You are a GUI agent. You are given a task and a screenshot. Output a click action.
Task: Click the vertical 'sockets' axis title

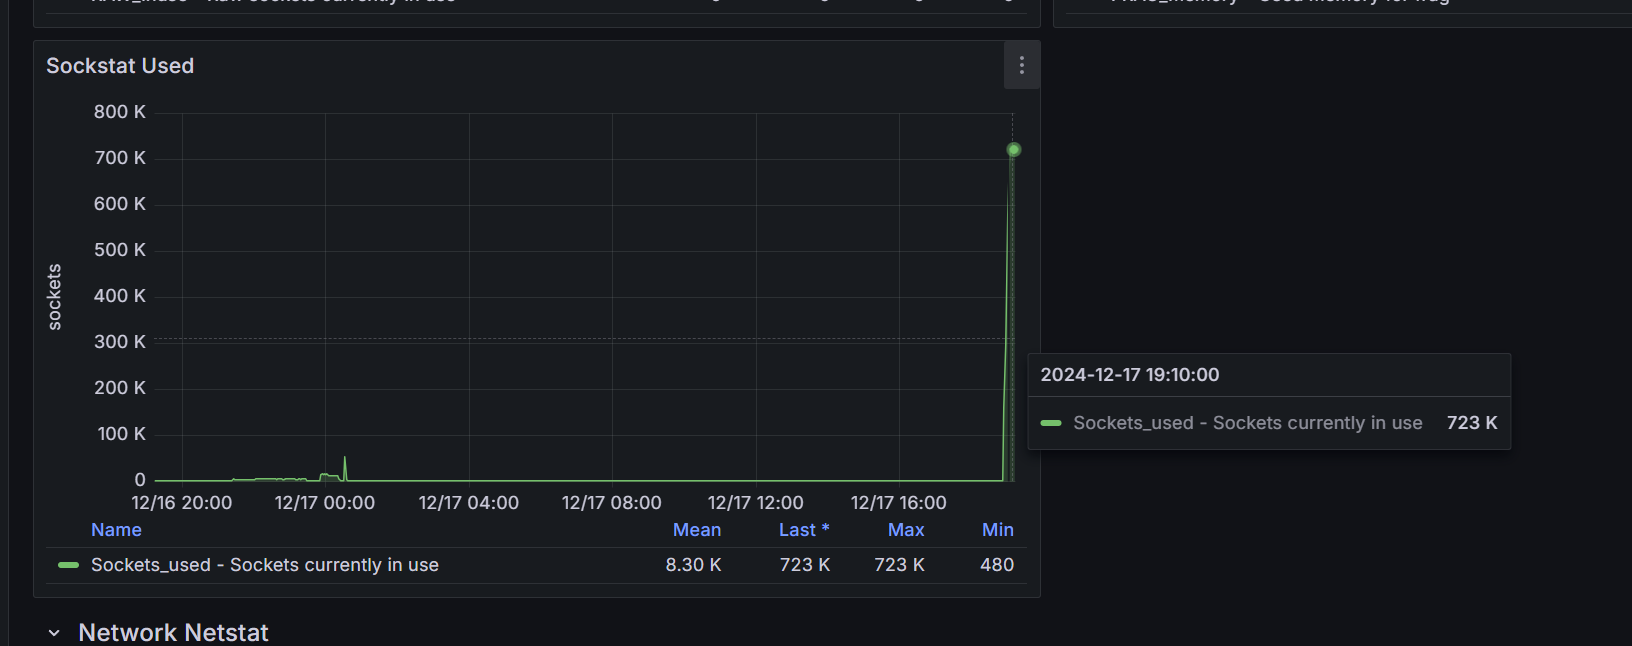pyautogui.click(x=55, y=297)
